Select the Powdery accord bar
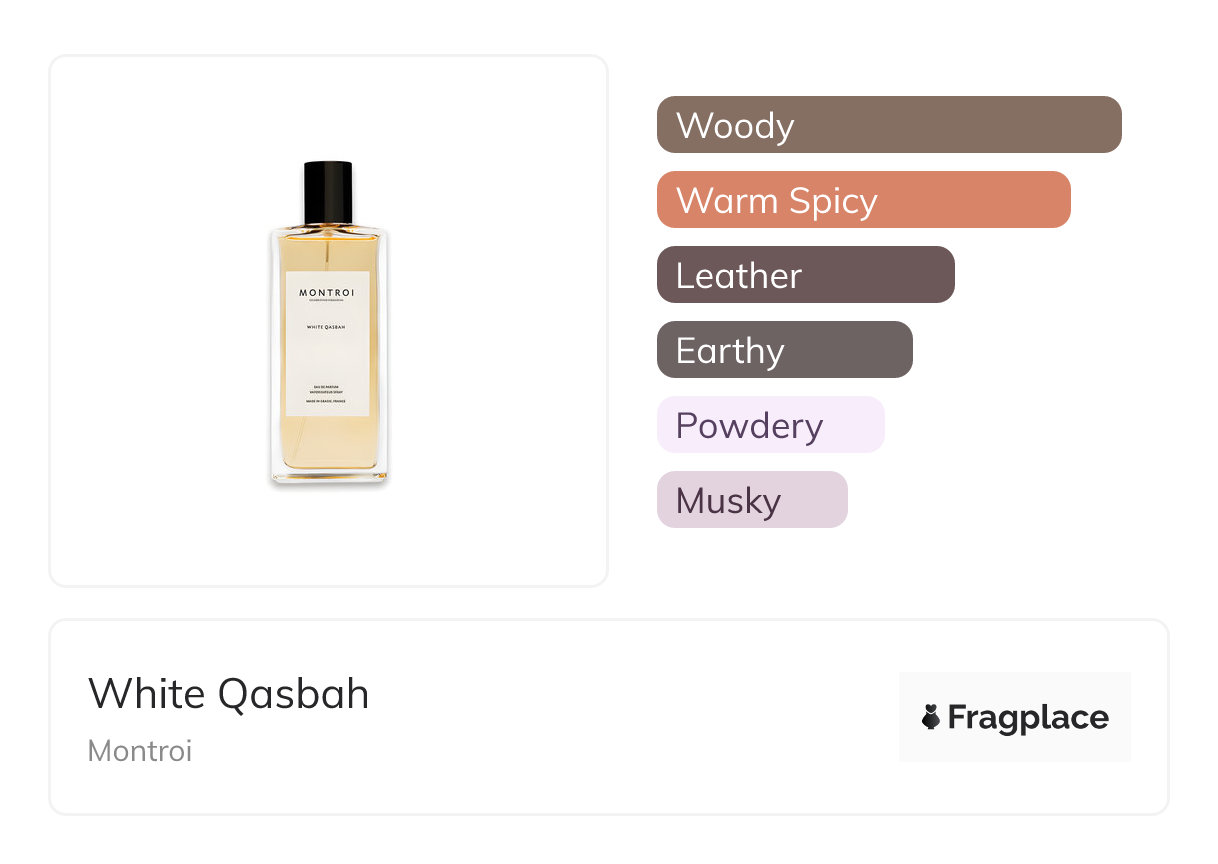 pyautogui.click(x=770, y=425)
